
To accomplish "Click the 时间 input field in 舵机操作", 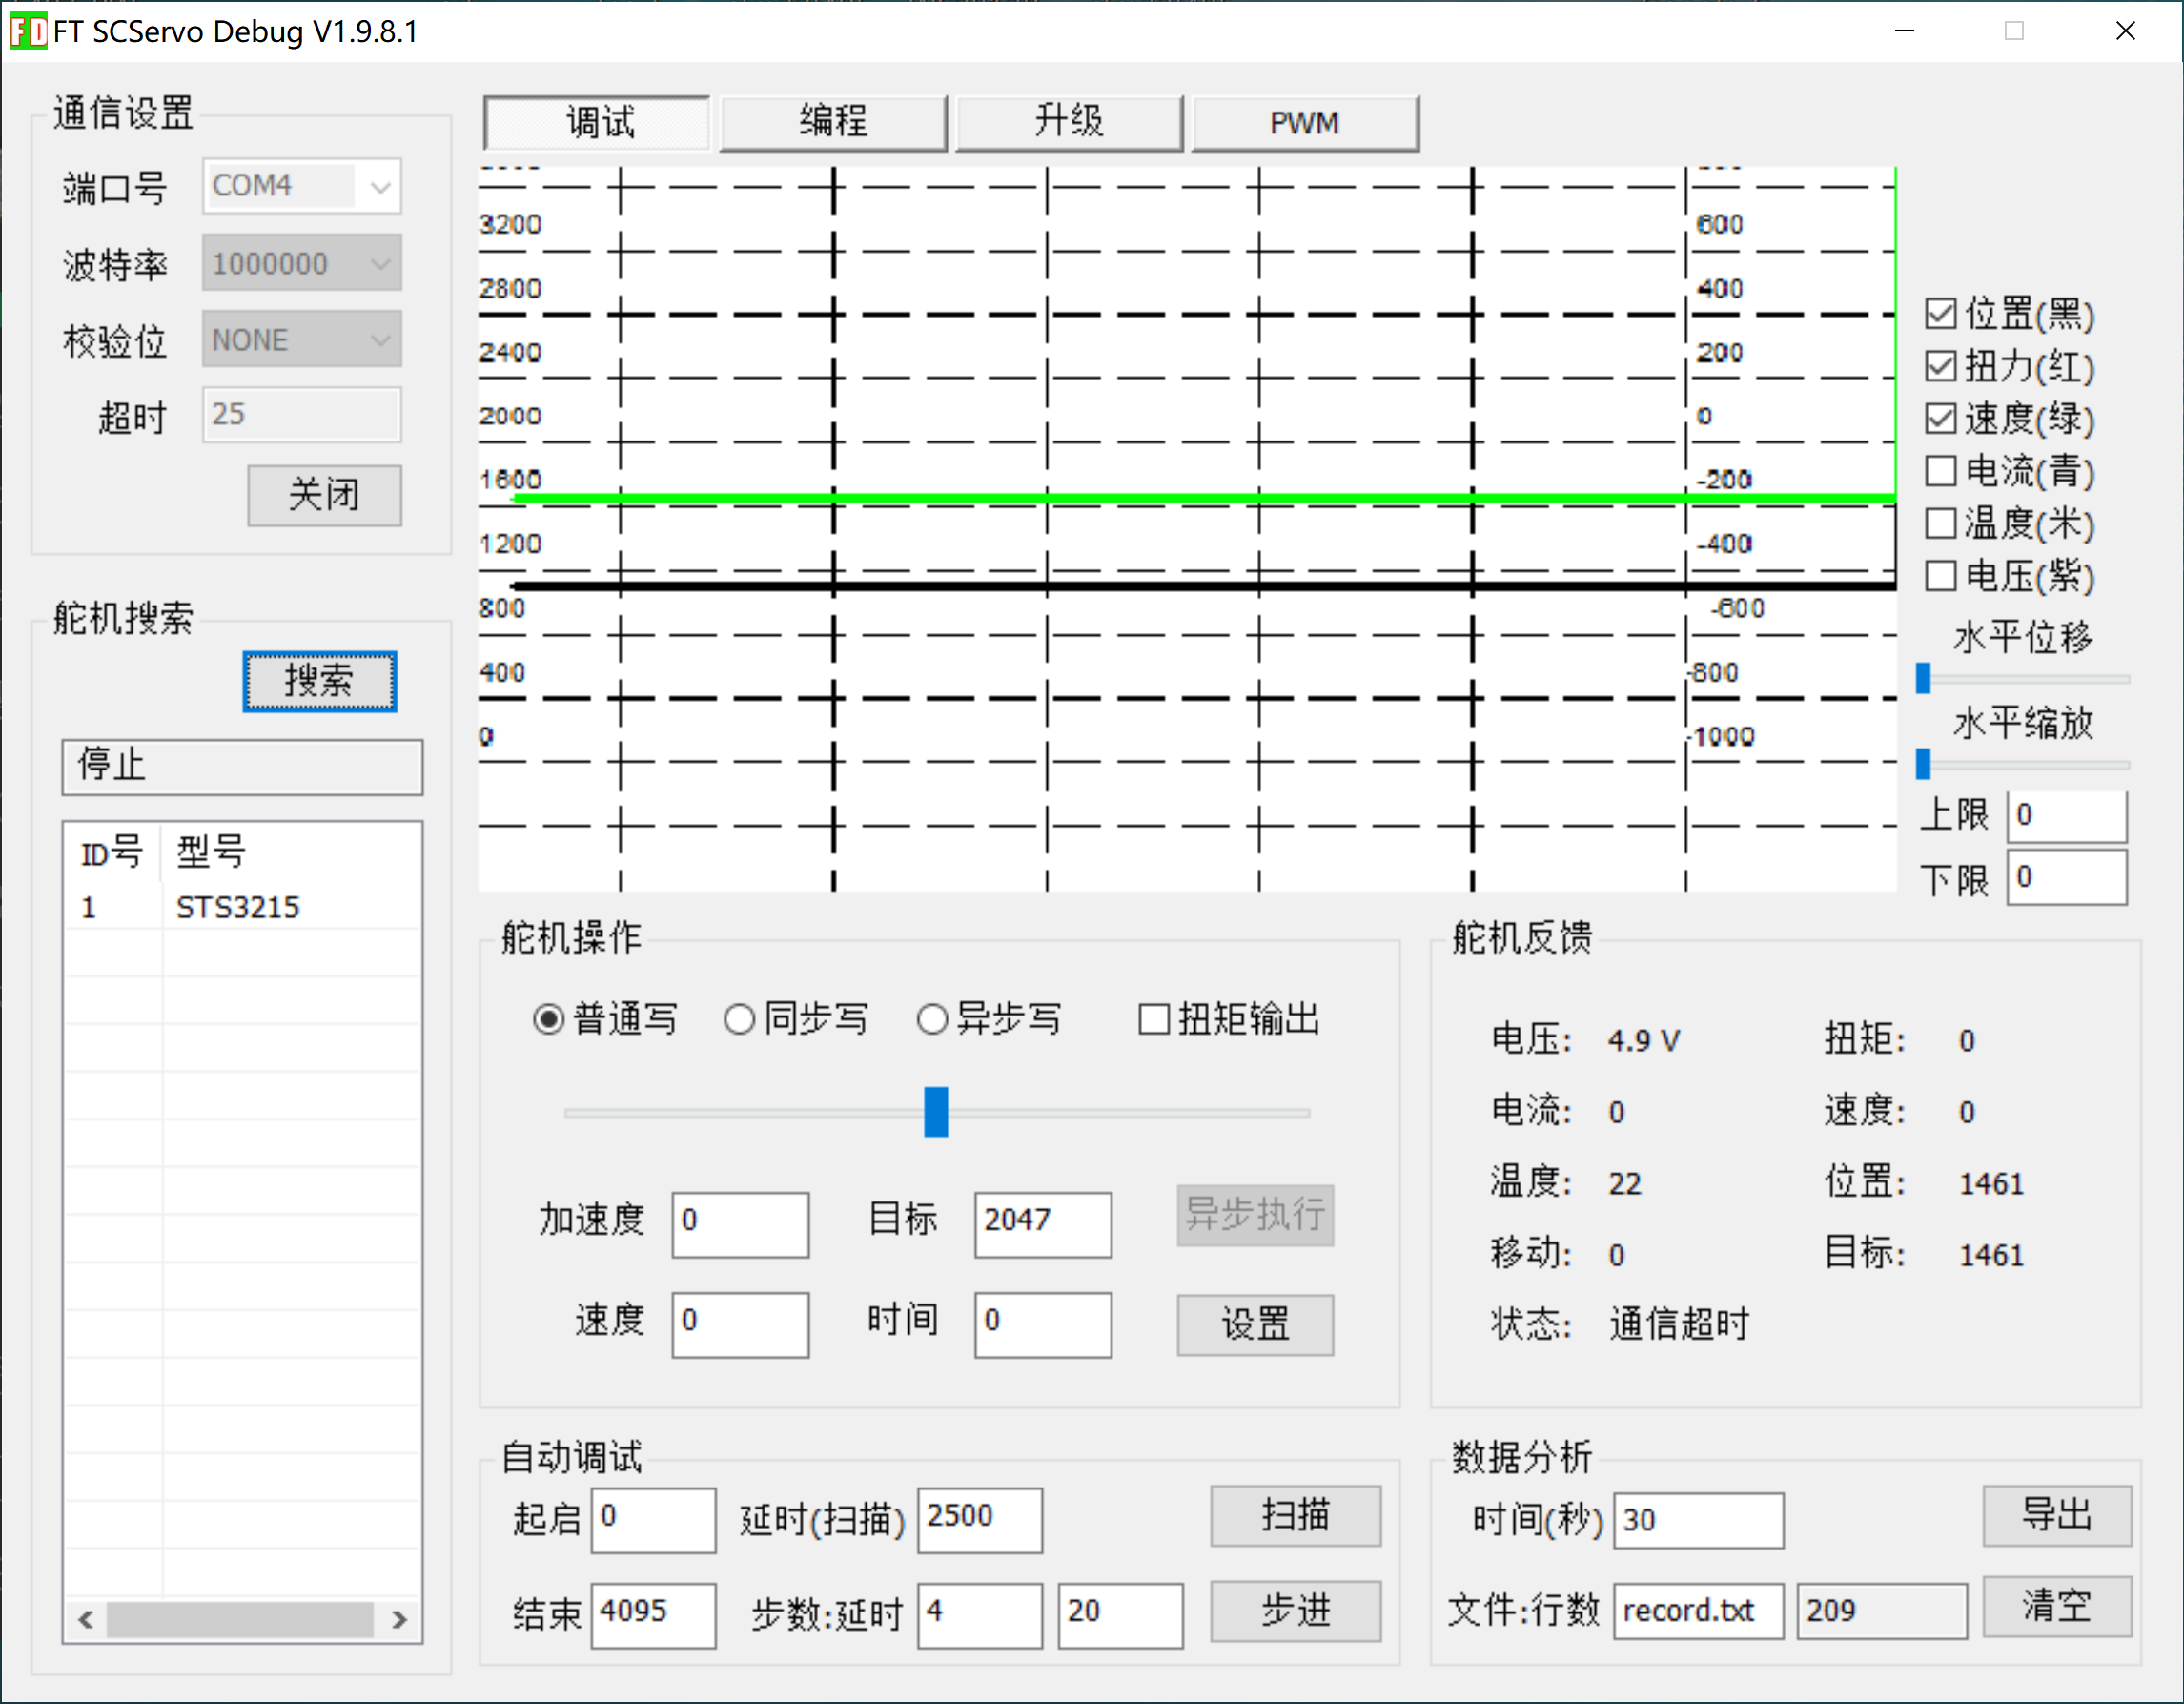I will click(x=1043, y=1324).
